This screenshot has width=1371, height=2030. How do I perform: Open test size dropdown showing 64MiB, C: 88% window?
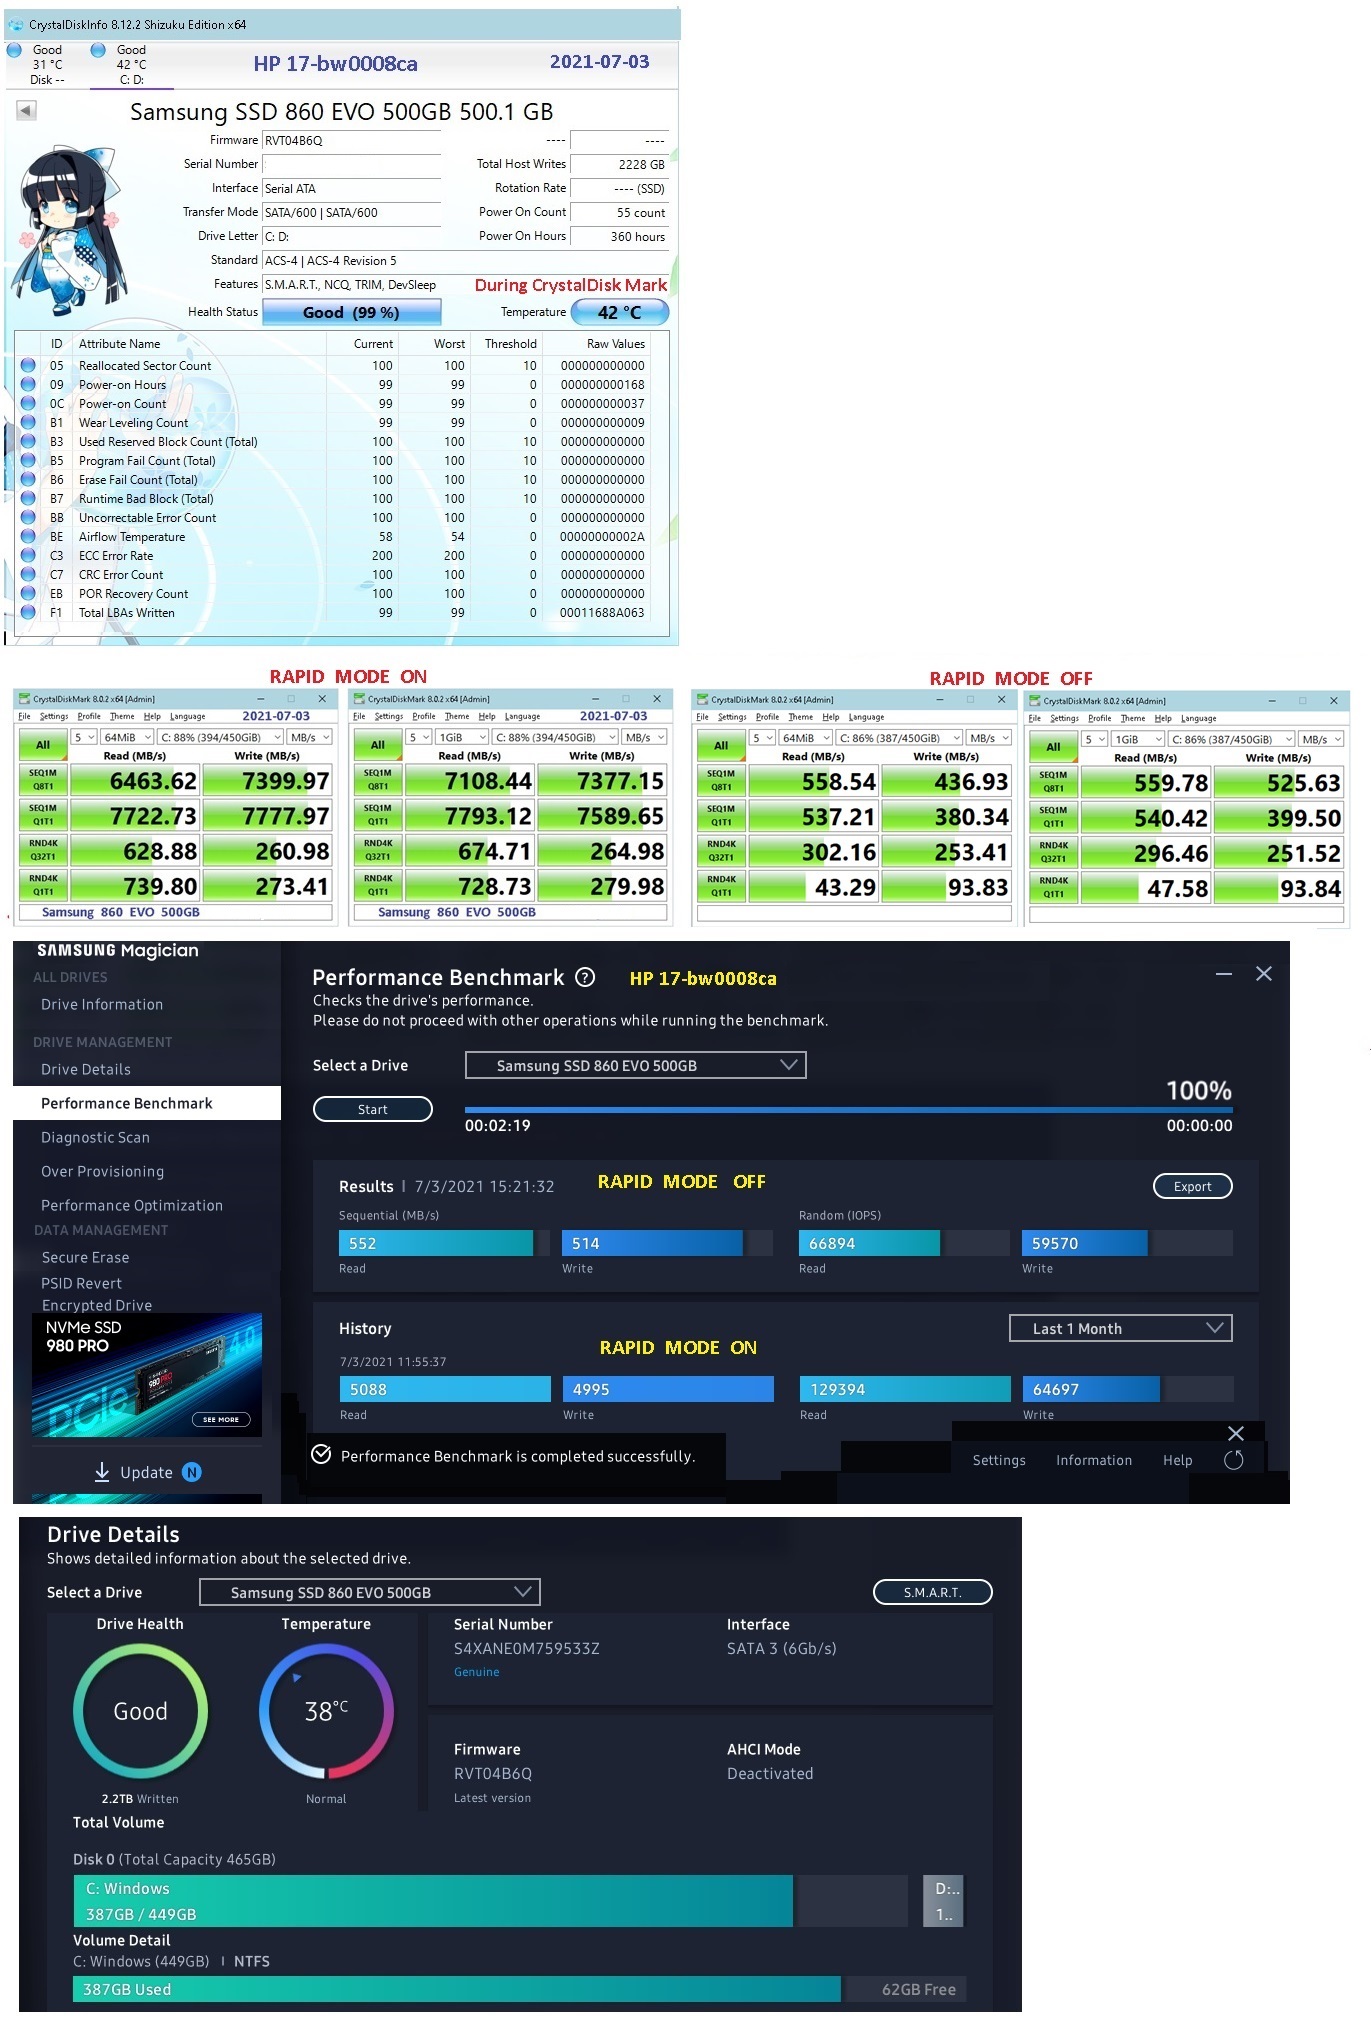[127, 737]
